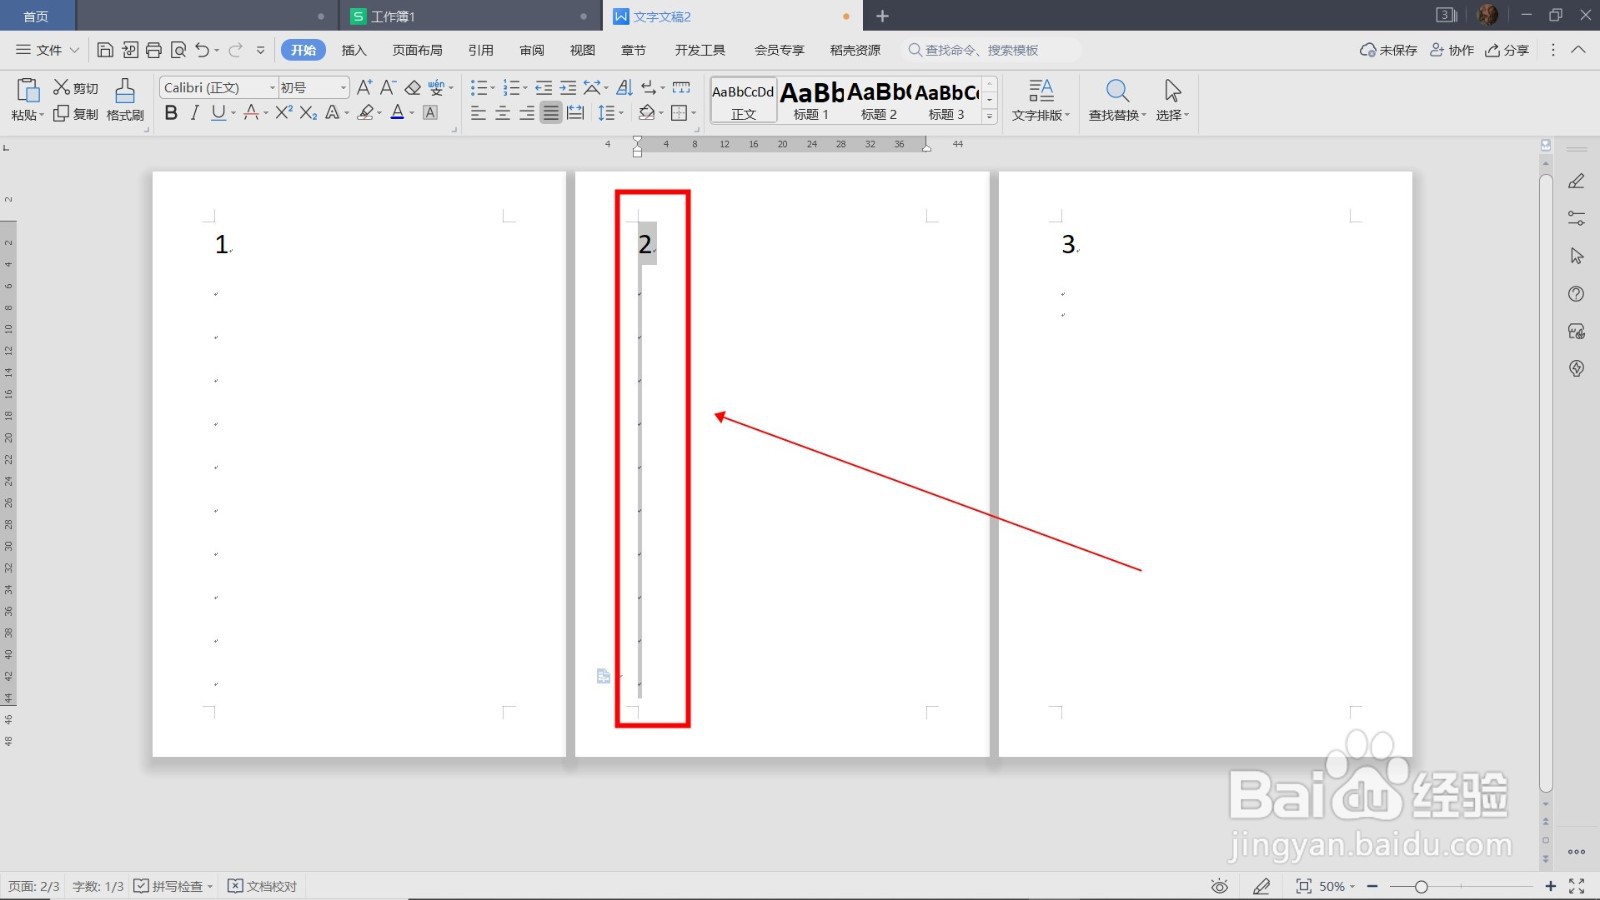Undo the last action
Viewport: 1600px width, 900px height.
(203, 50)
